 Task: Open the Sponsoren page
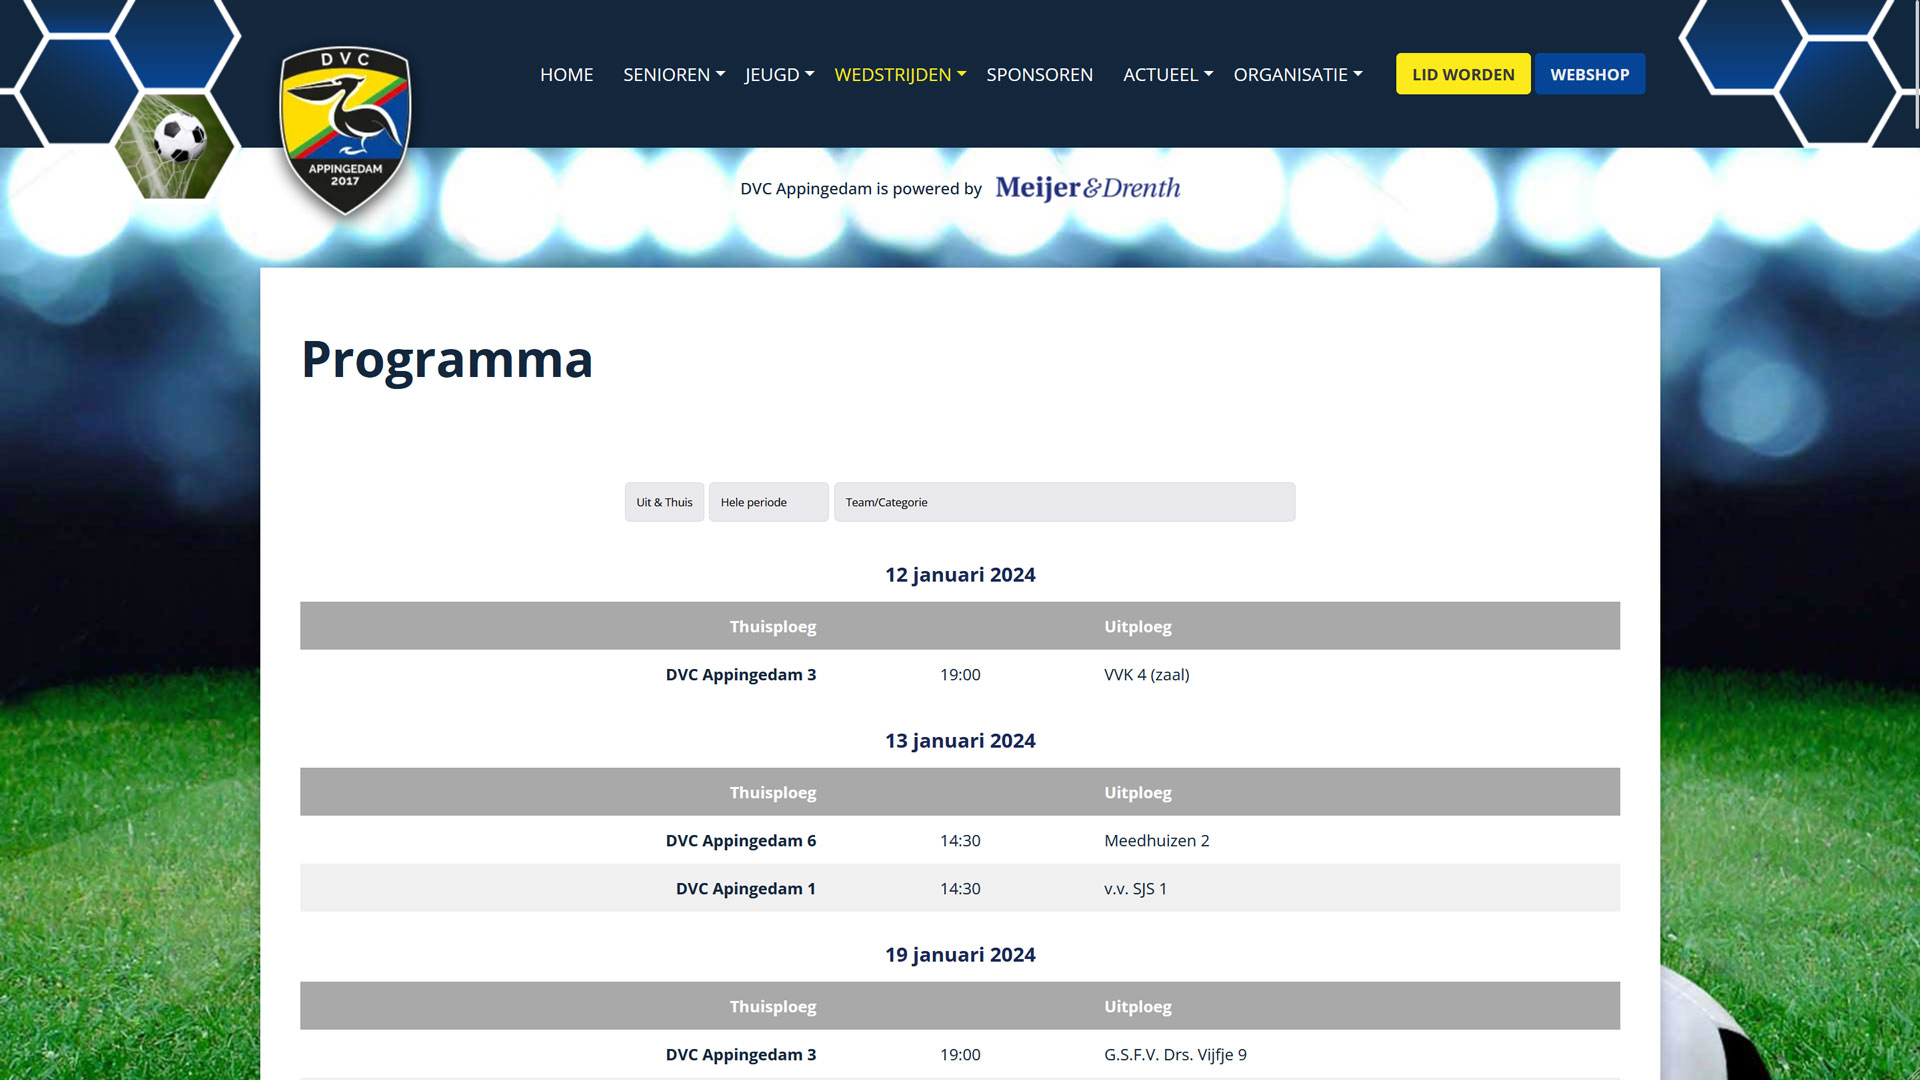[1039, 75]
